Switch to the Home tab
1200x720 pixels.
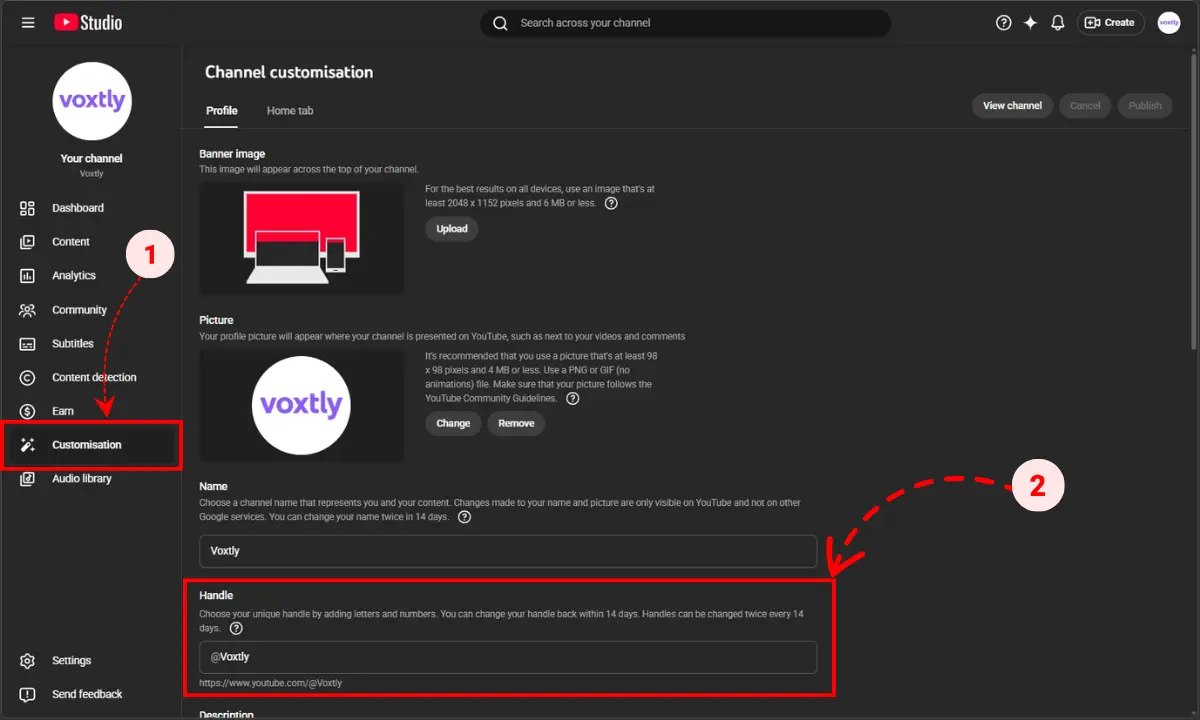click(290, 111)
